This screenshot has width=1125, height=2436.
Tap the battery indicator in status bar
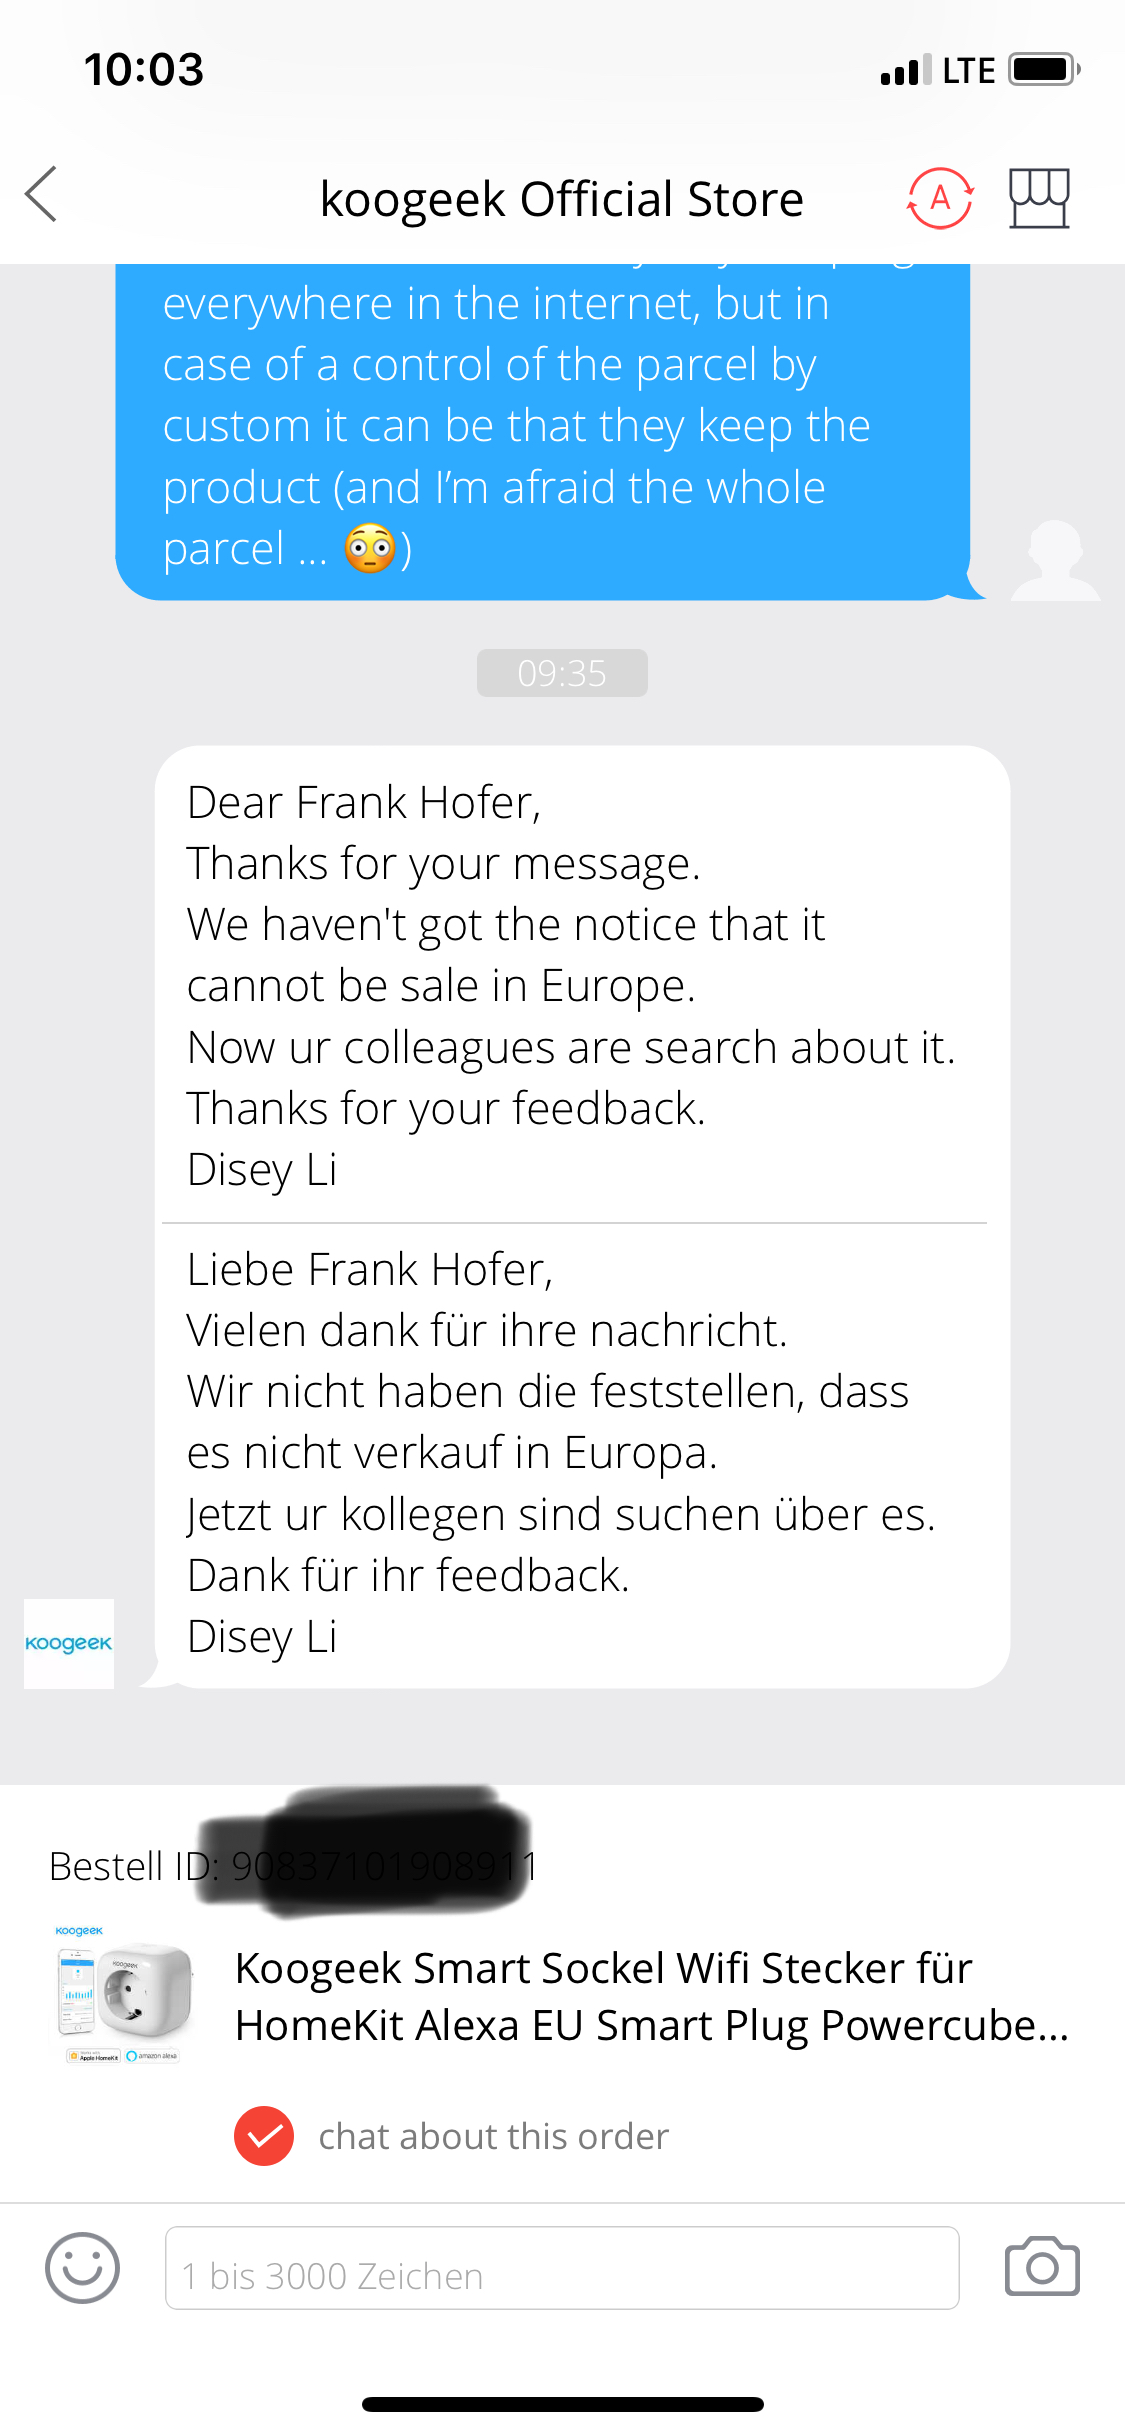(1045, 70)
